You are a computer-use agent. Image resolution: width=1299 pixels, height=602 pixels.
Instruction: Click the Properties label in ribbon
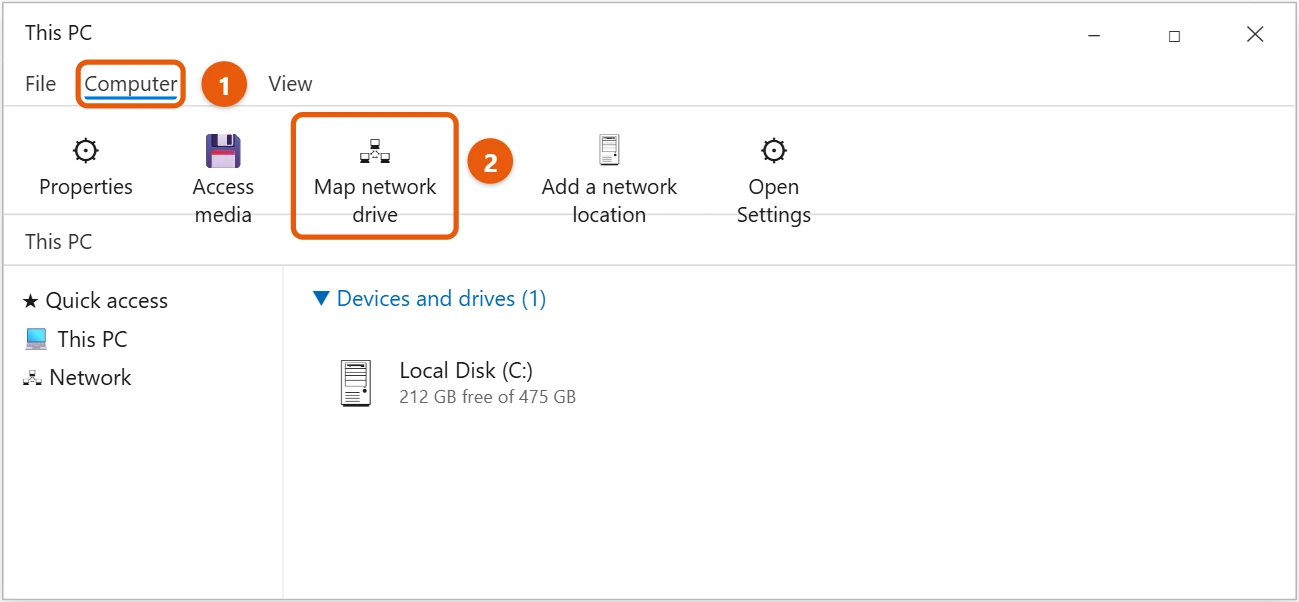click(x=86, y=187)
